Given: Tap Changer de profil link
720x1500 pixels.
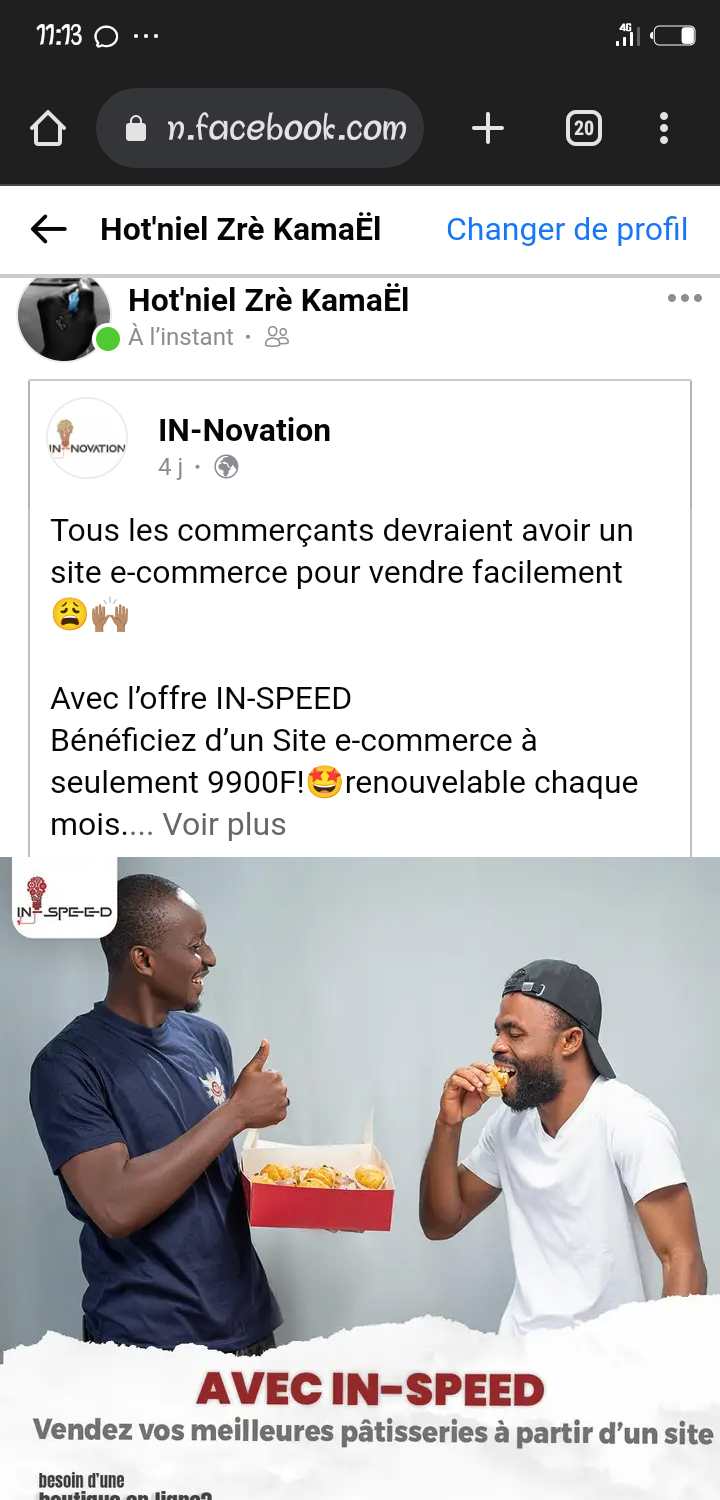Looking at the screenshot, I should [566, 229].
